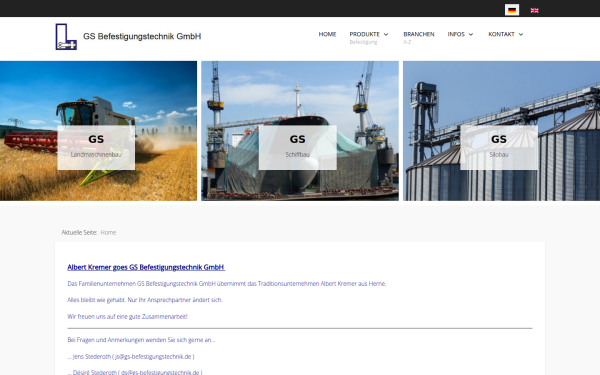Click the GS Schiffbau overlay box
The height and width of the screenshot is (375, 600).
pos(298,147)
